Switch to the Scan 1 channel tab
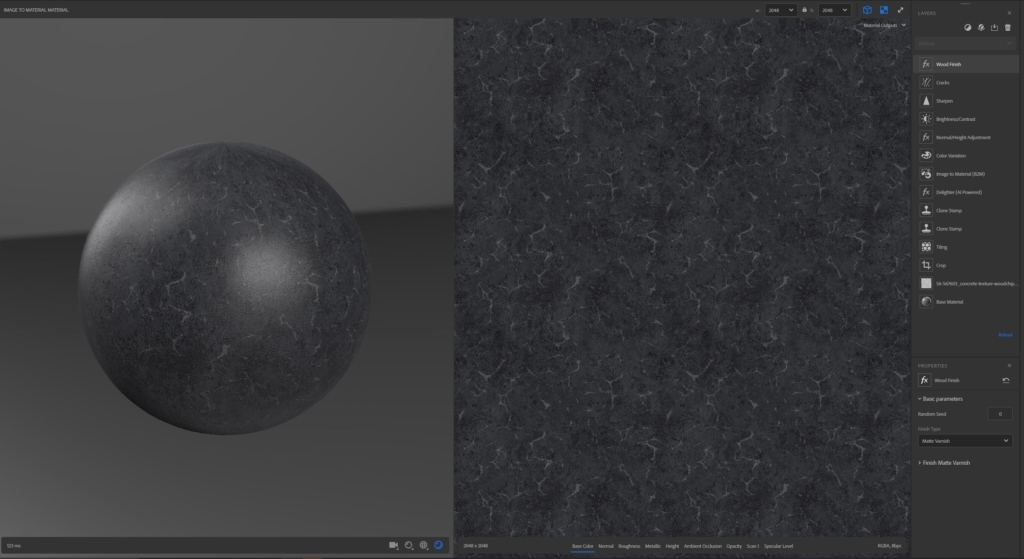Screen dimensions: 1024x559 point(753,546)
